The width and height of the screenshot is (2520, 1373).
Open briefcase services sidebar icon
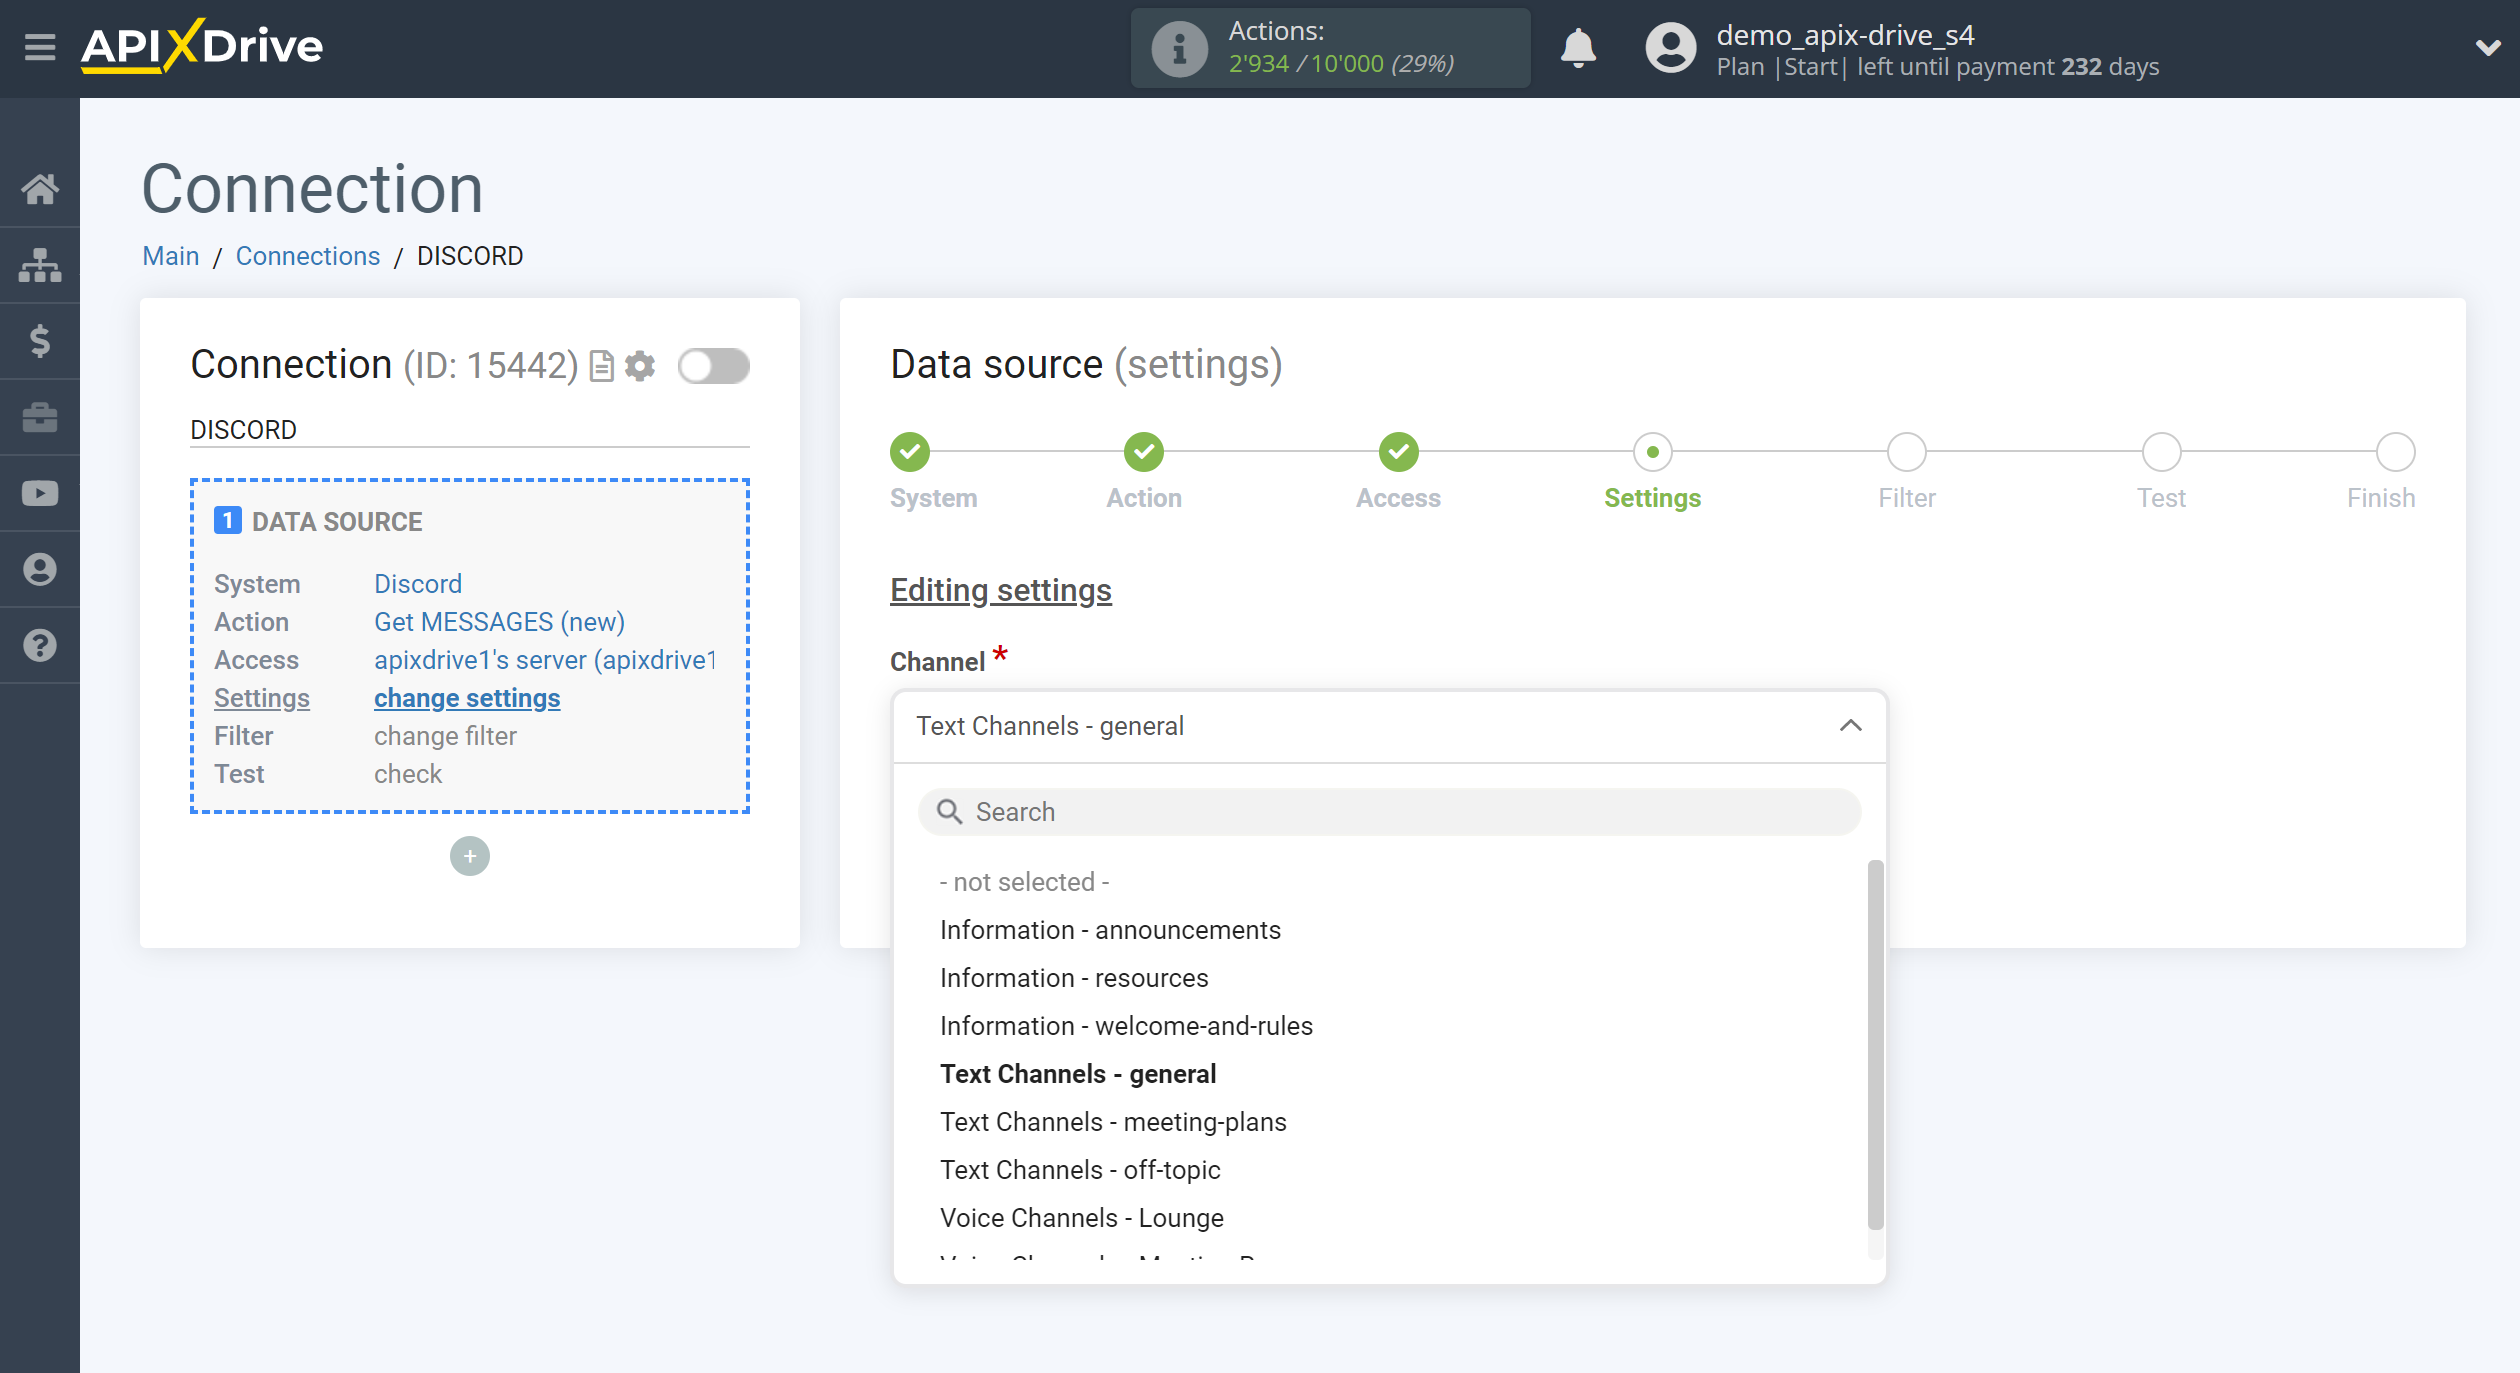40,417
